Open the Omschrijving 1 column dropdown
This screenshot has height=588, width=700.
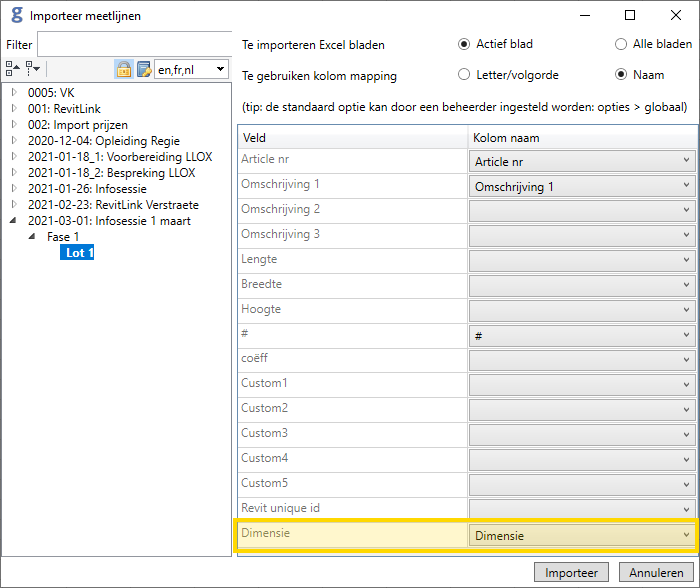click(582, 186)
